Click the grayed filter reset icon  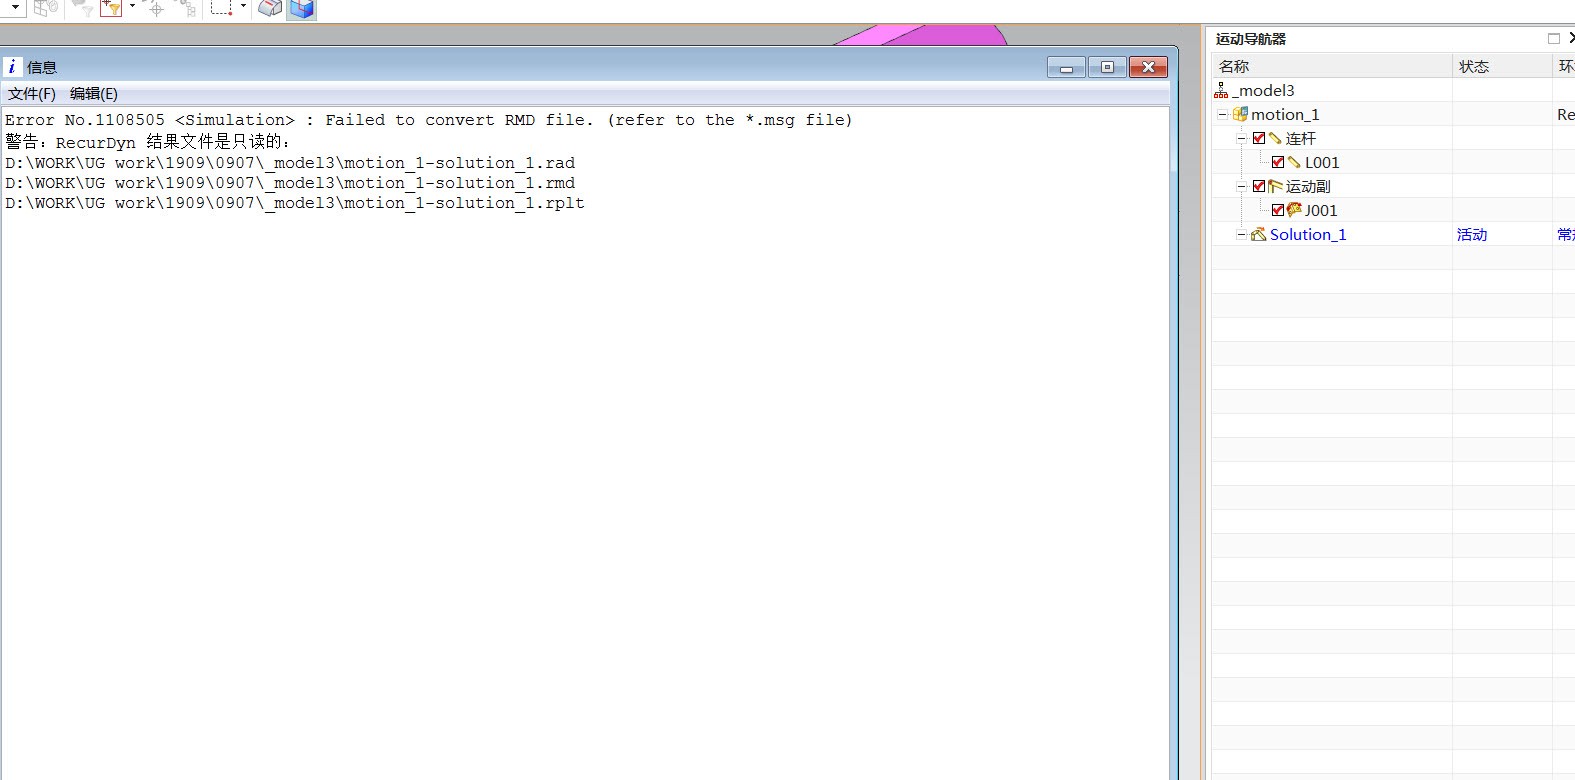(x=82, y=8)
